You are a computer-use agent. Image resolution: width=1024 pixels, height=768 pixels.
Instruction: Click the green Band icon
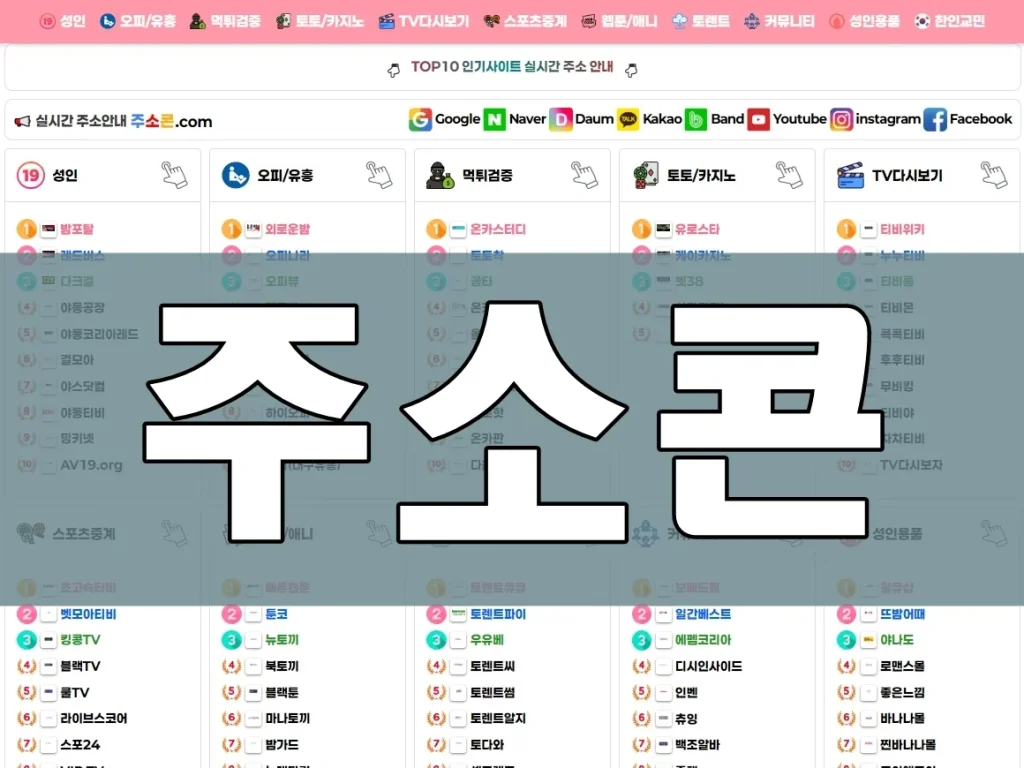click(x=697, y=120)
